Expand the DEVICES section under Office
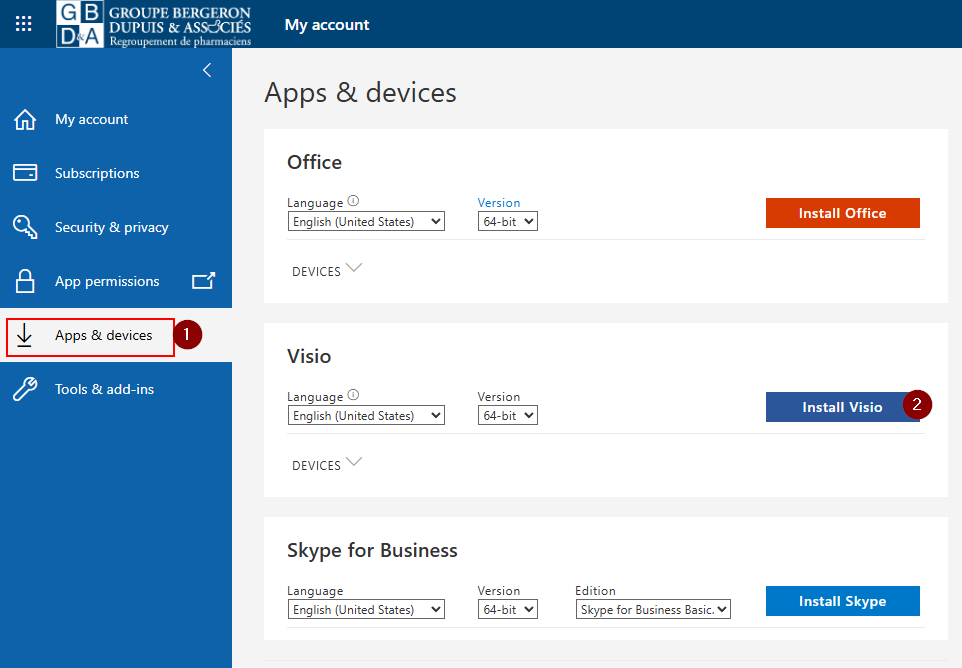 click(x=327, y=271)
